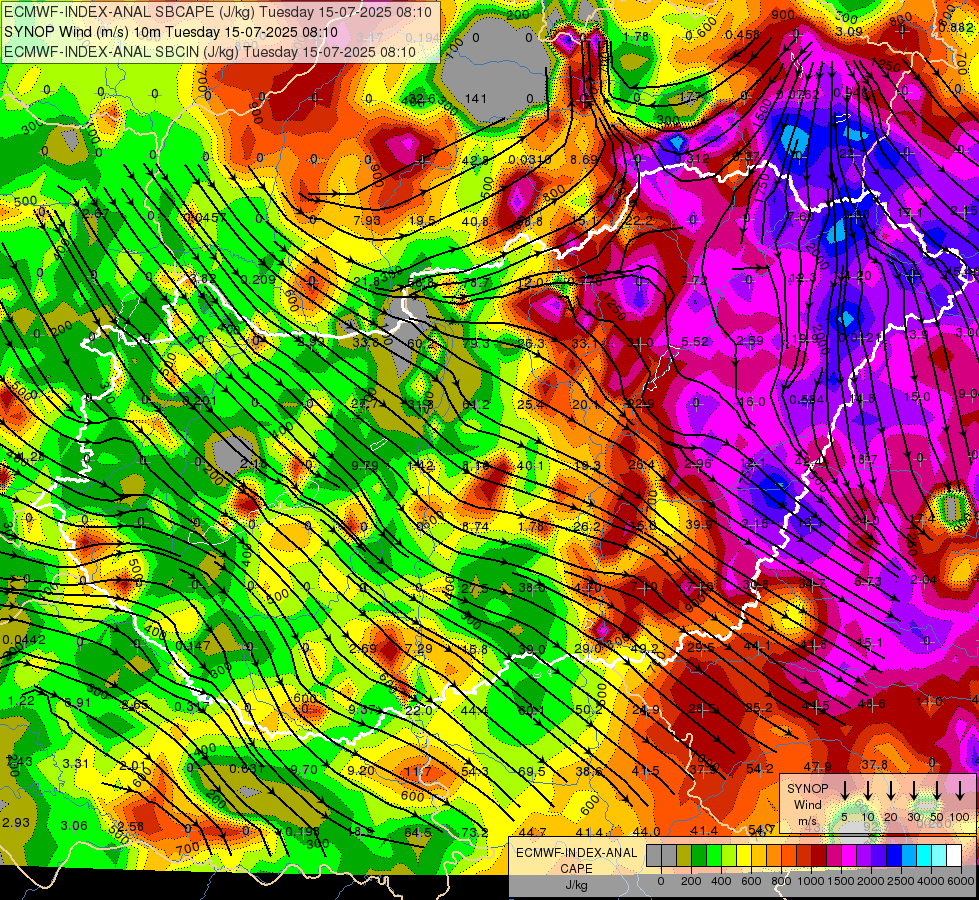Click the map value 0.458
The image size is (979, 900).
(743, 34)
